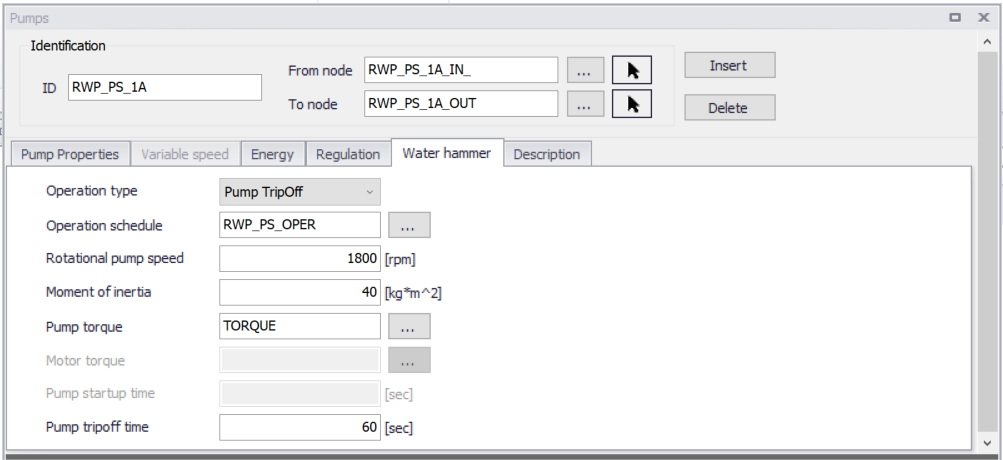
Task: Switch to the Energy tab
Action: pos(272,154)
